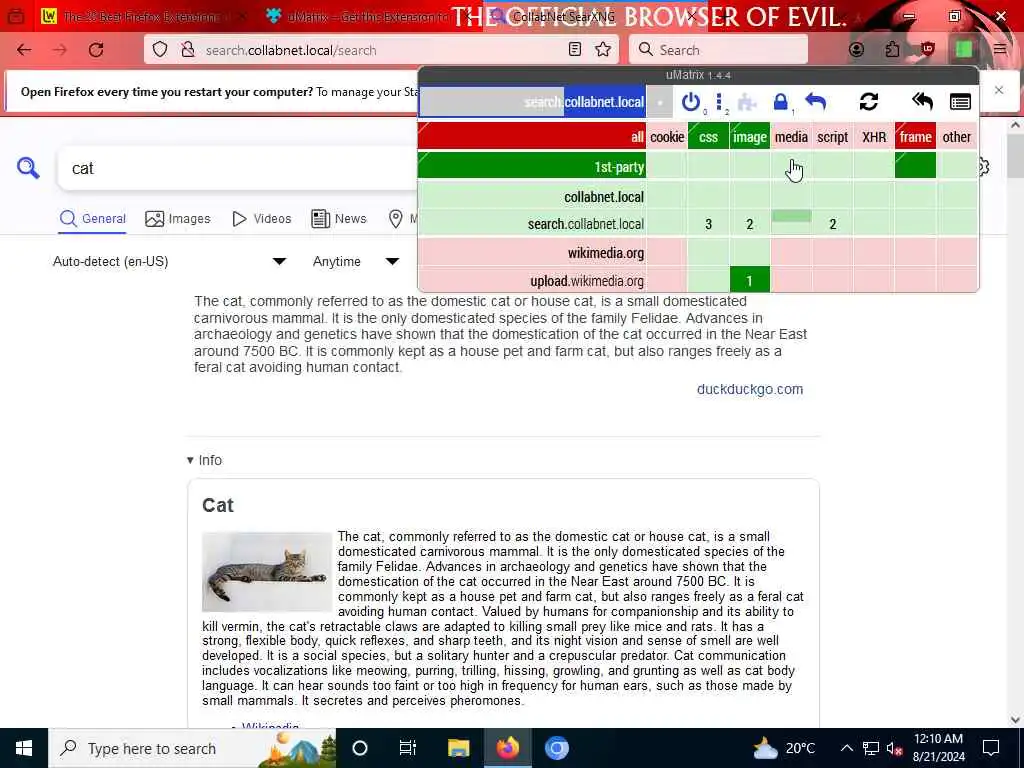Image resolution: width=1024 pixels, height=768 pixels.
Task: Toggle the media column header
Action: [791, 136]
